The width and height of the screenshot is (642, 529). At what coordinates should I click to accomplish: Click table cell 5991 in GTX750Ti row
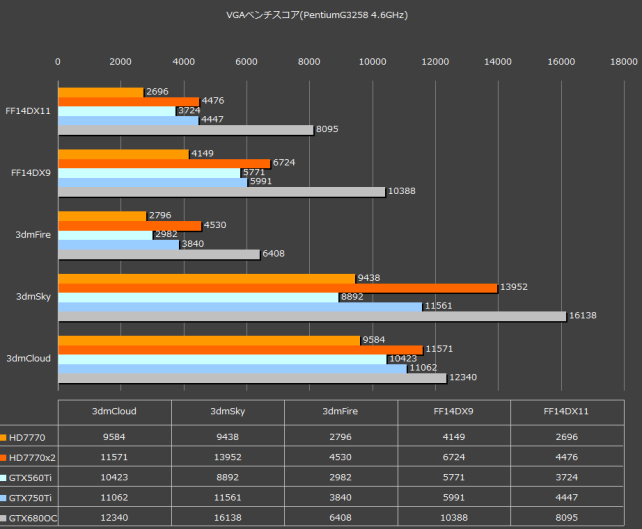(x=454, y=498)
